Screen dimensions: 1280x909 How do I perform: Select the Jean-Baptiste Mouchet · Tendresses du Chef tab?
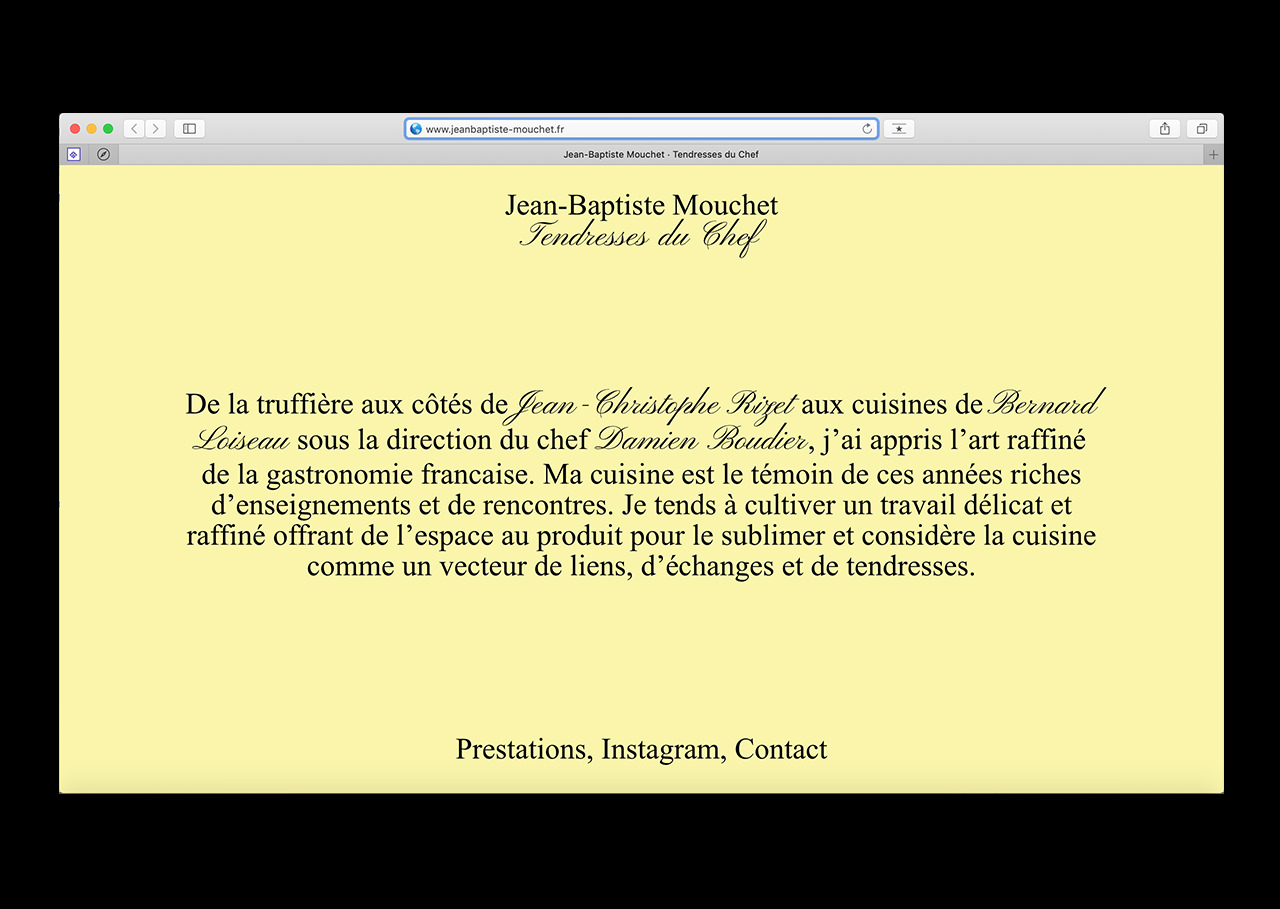[x=661, y=155]
